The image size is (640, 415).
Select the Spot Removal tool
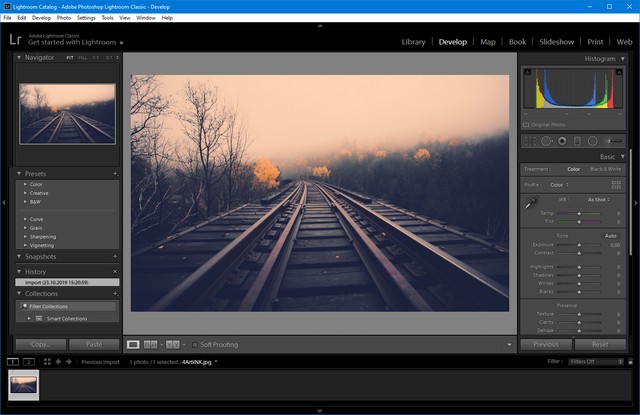click(546, 141)
